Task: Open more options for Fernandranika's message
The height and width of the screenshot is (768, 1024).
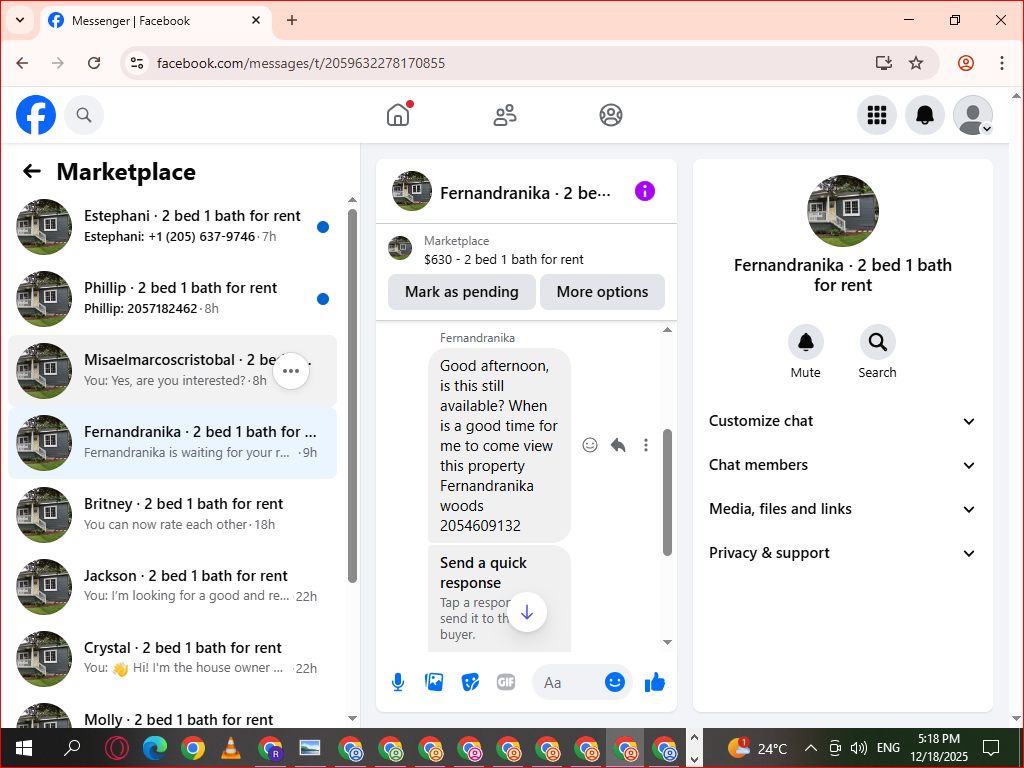Action: coord(646,445)
